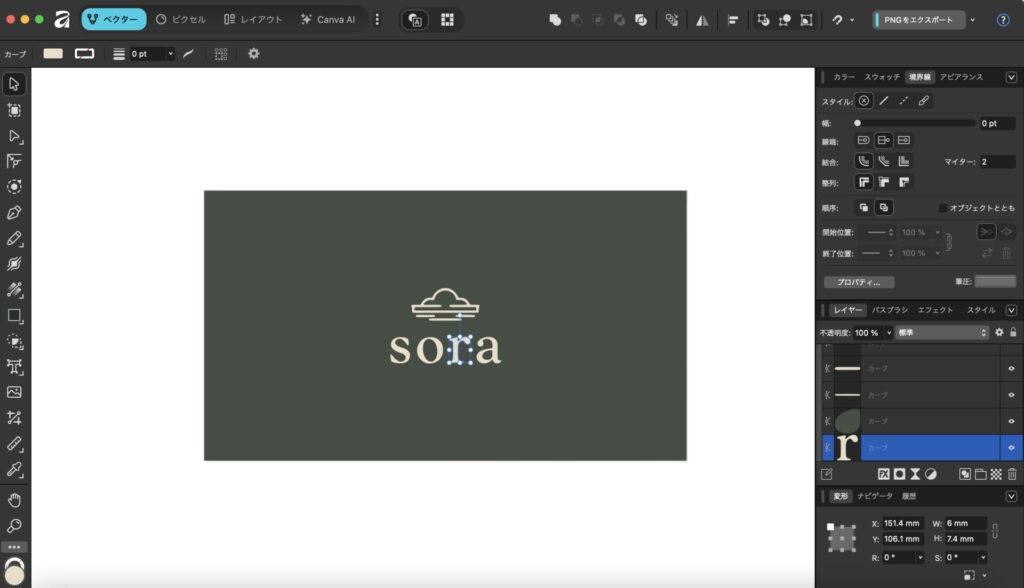Select the Node tool
The height and width of the screenshot is (588, 1024).
pos(14,135)
